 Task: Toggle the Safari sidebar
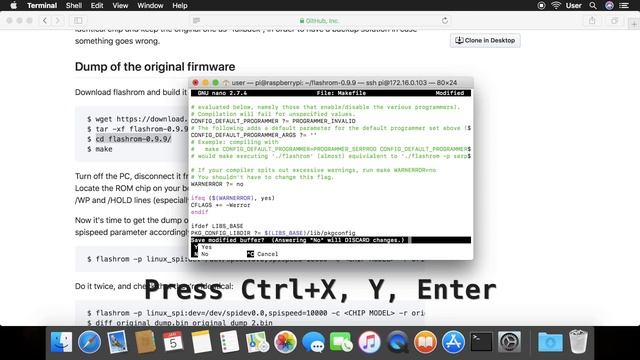point(78,20)
